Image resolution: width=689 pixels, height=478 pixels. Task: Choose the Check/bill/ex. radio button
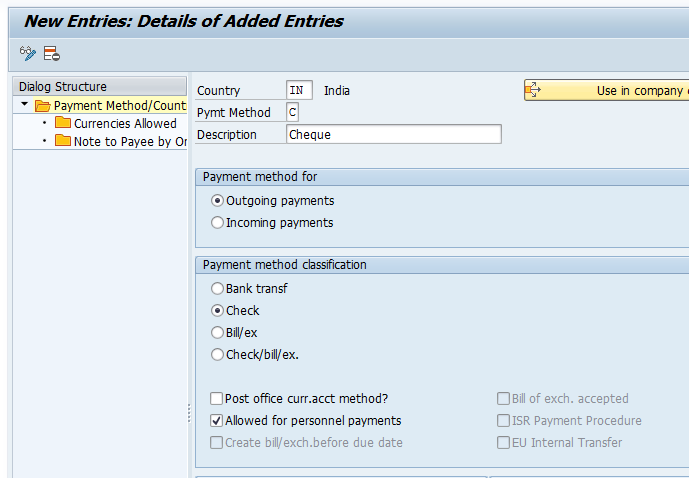[x=217, y=355]
